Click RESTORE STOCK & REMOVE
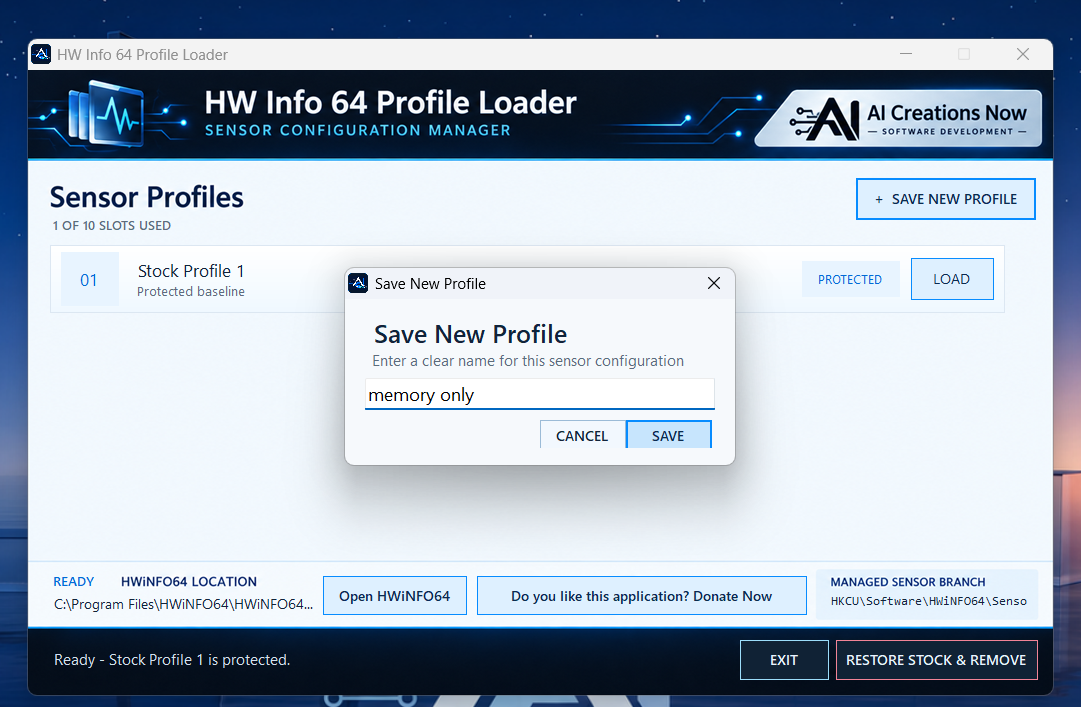 (x=936, y=660)
